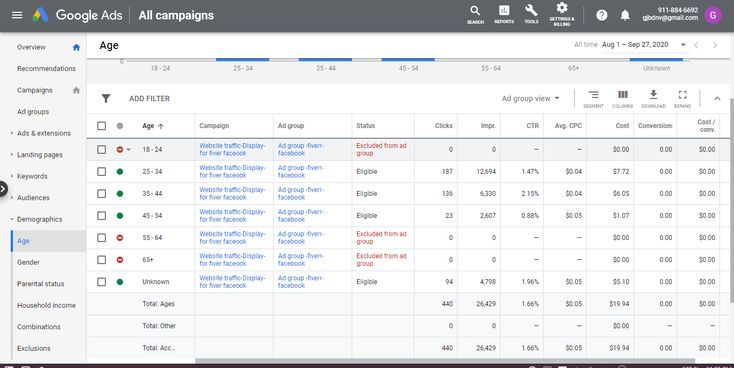
Task: Click status dot icon in header row
Action: pos(120,126)
